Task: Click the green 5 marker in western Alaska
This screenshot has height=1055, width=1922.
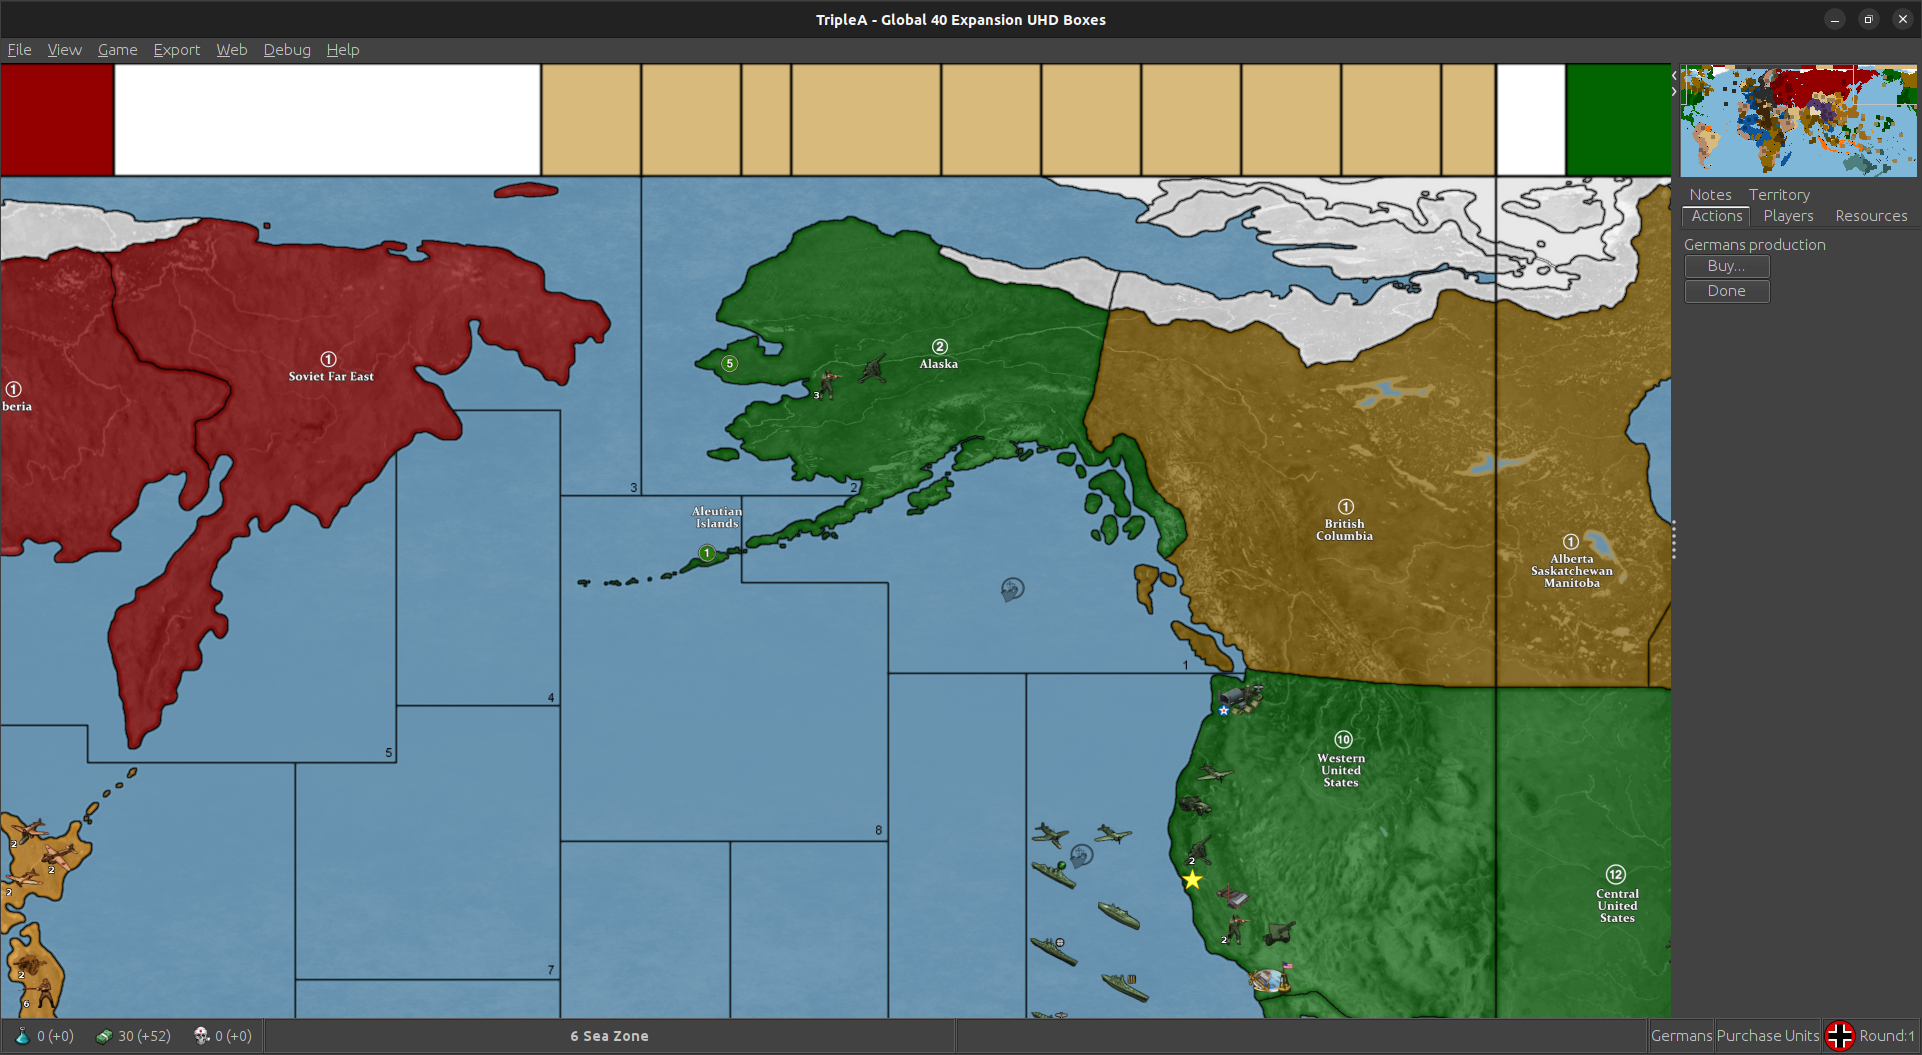Action: 730,364
